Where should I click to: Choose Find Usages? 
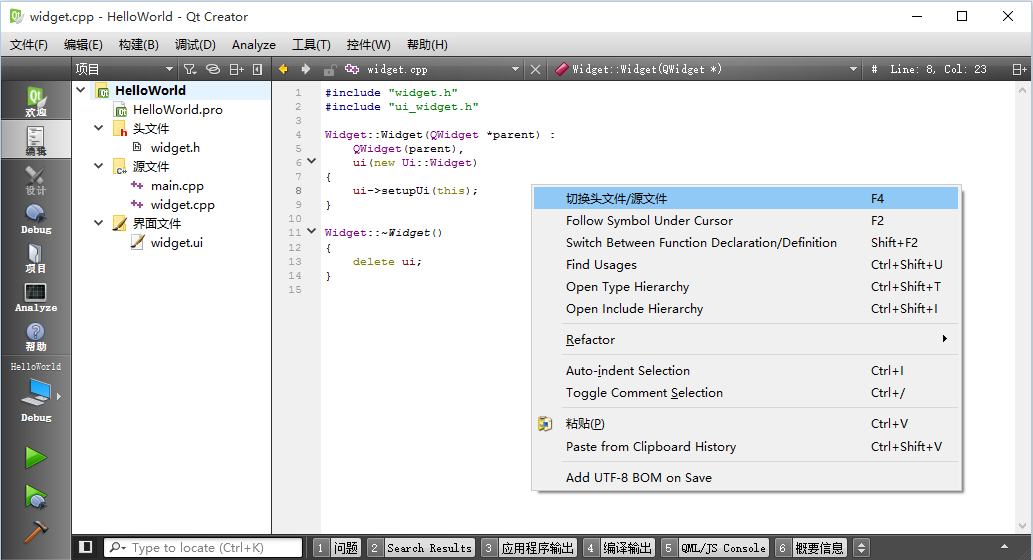coord(746,265)
